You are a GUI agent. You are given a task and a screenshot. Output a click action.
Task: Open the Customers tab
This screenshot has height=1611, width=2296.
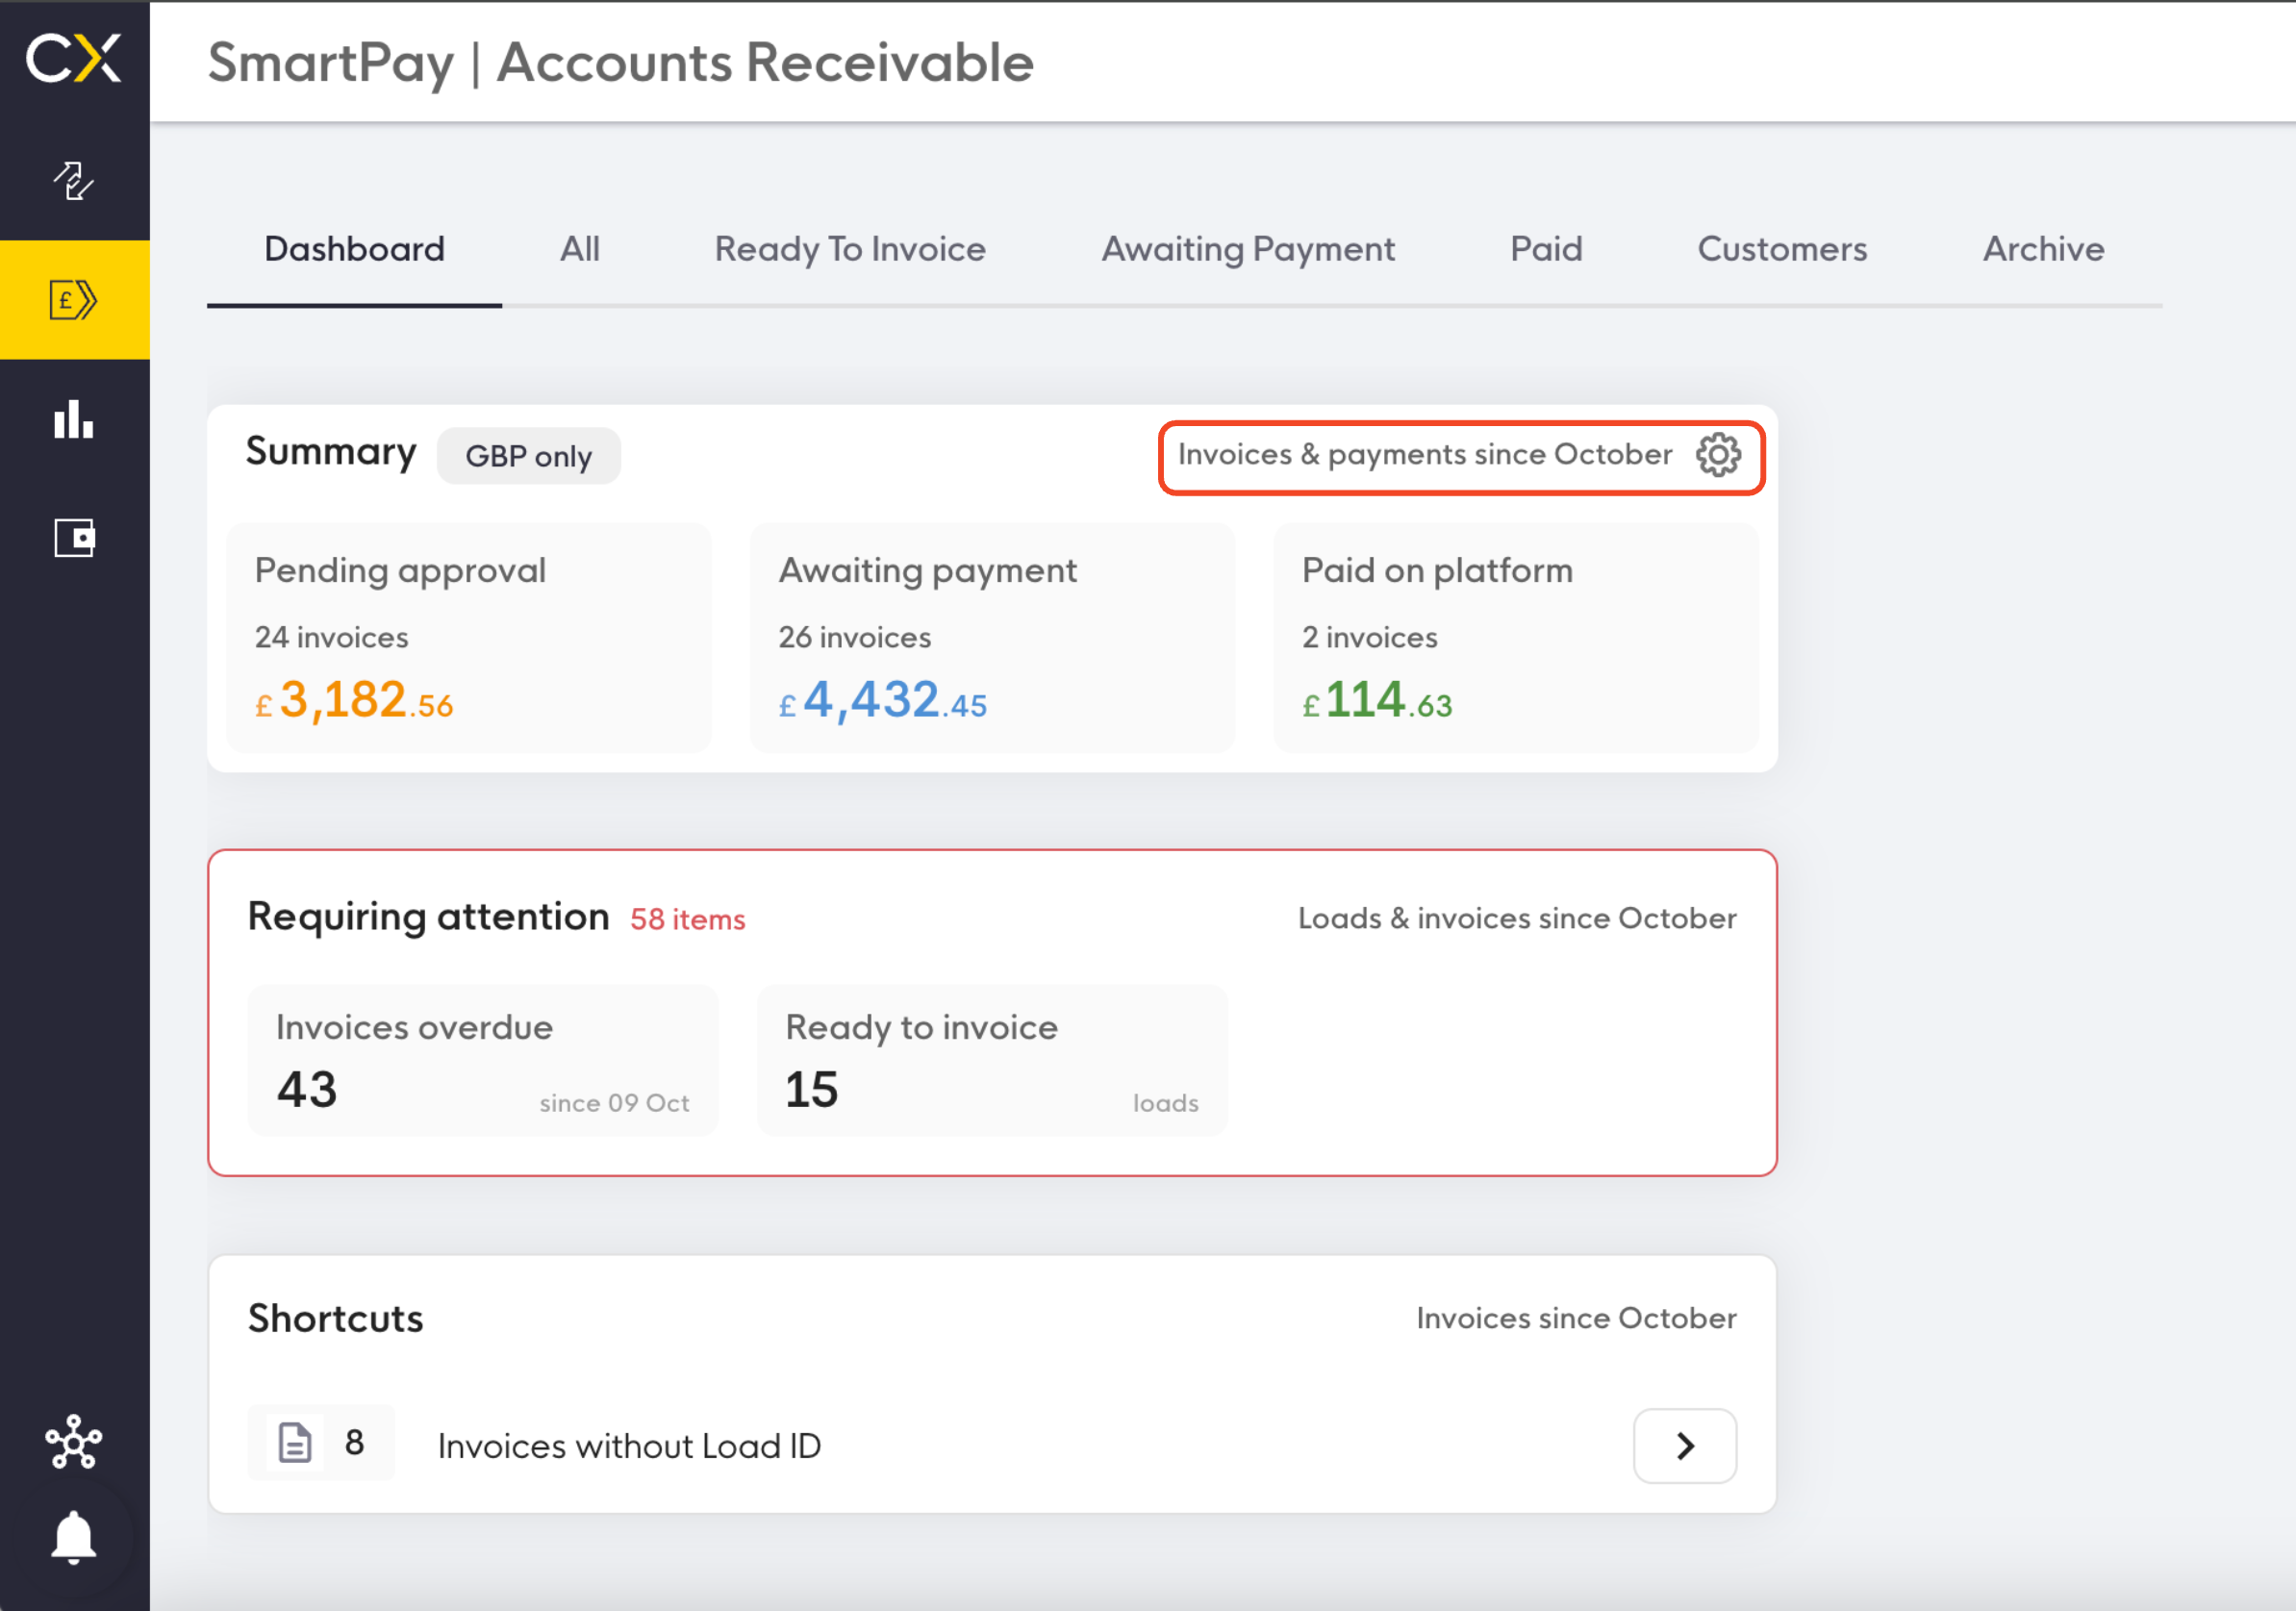(1782, 249)
